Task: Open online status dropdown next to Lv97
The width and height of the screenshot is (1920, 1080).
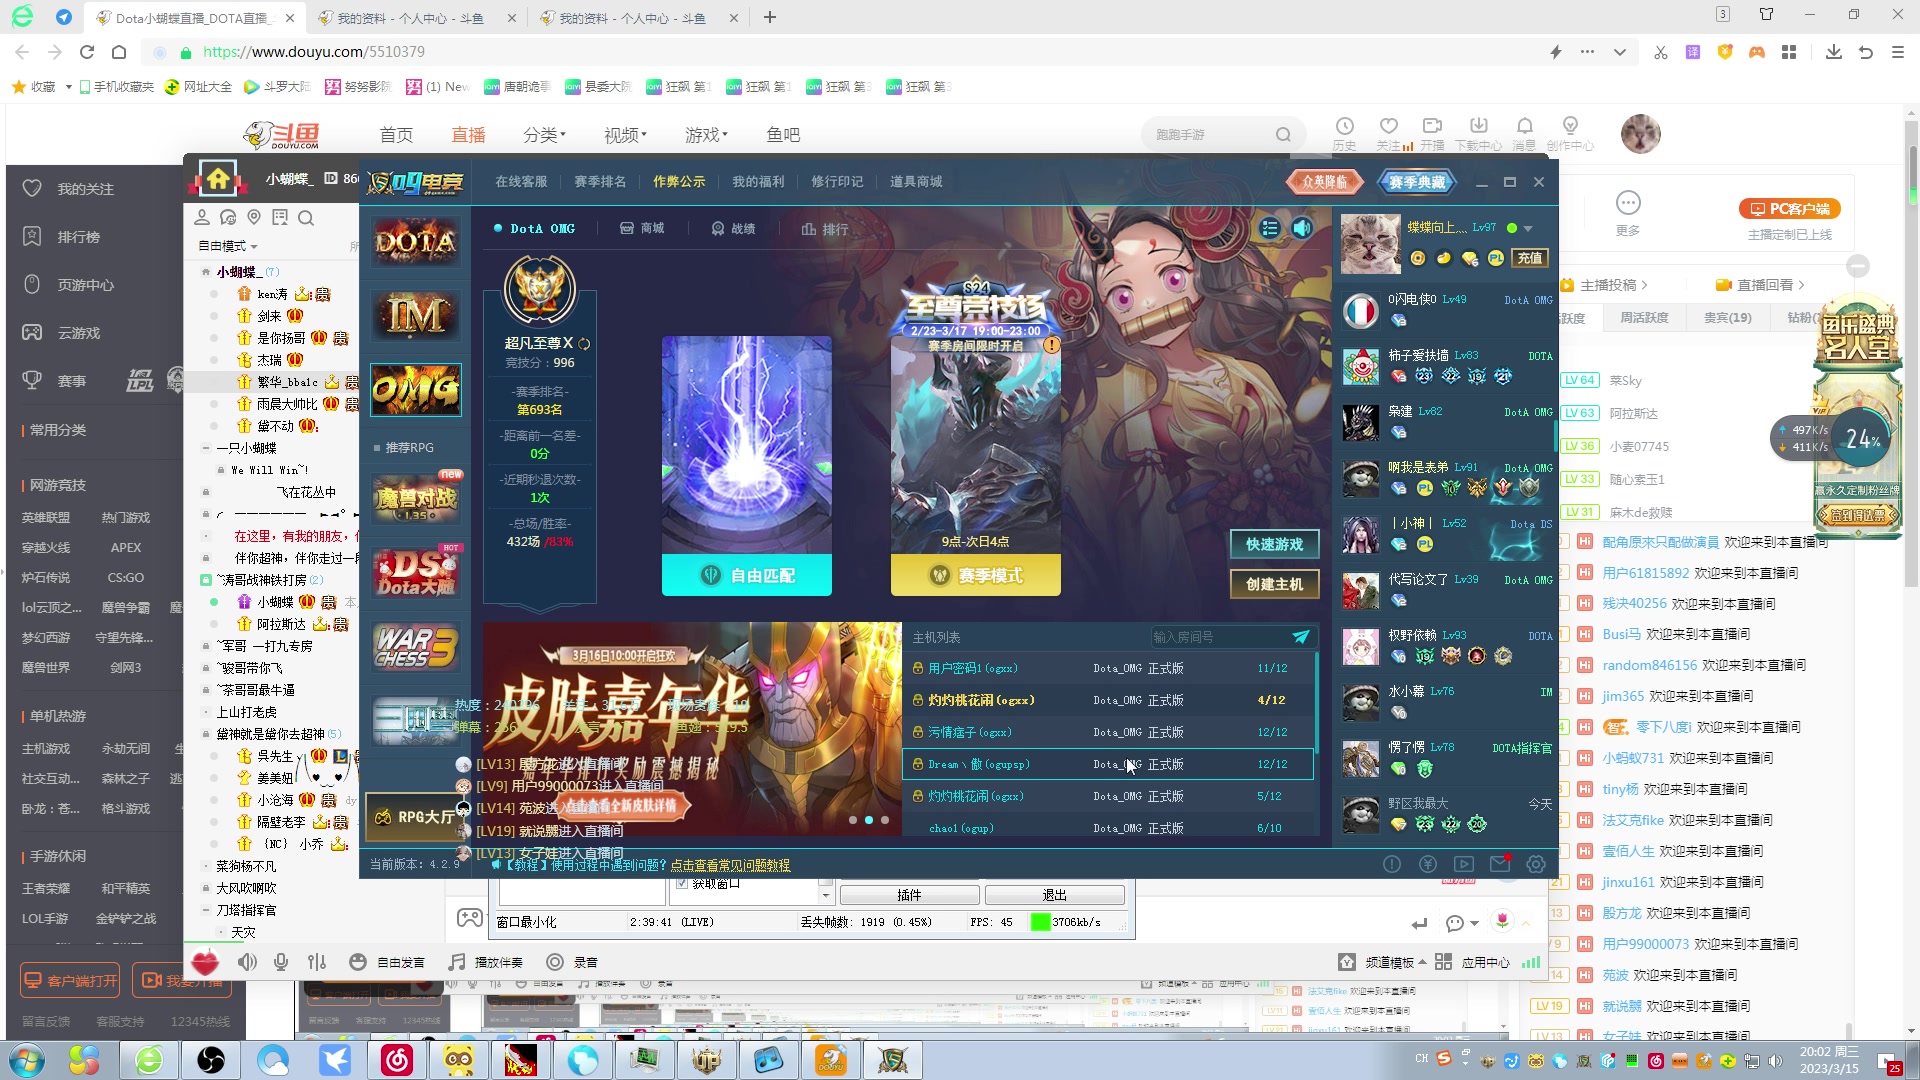Action: tap(1528, 228)
